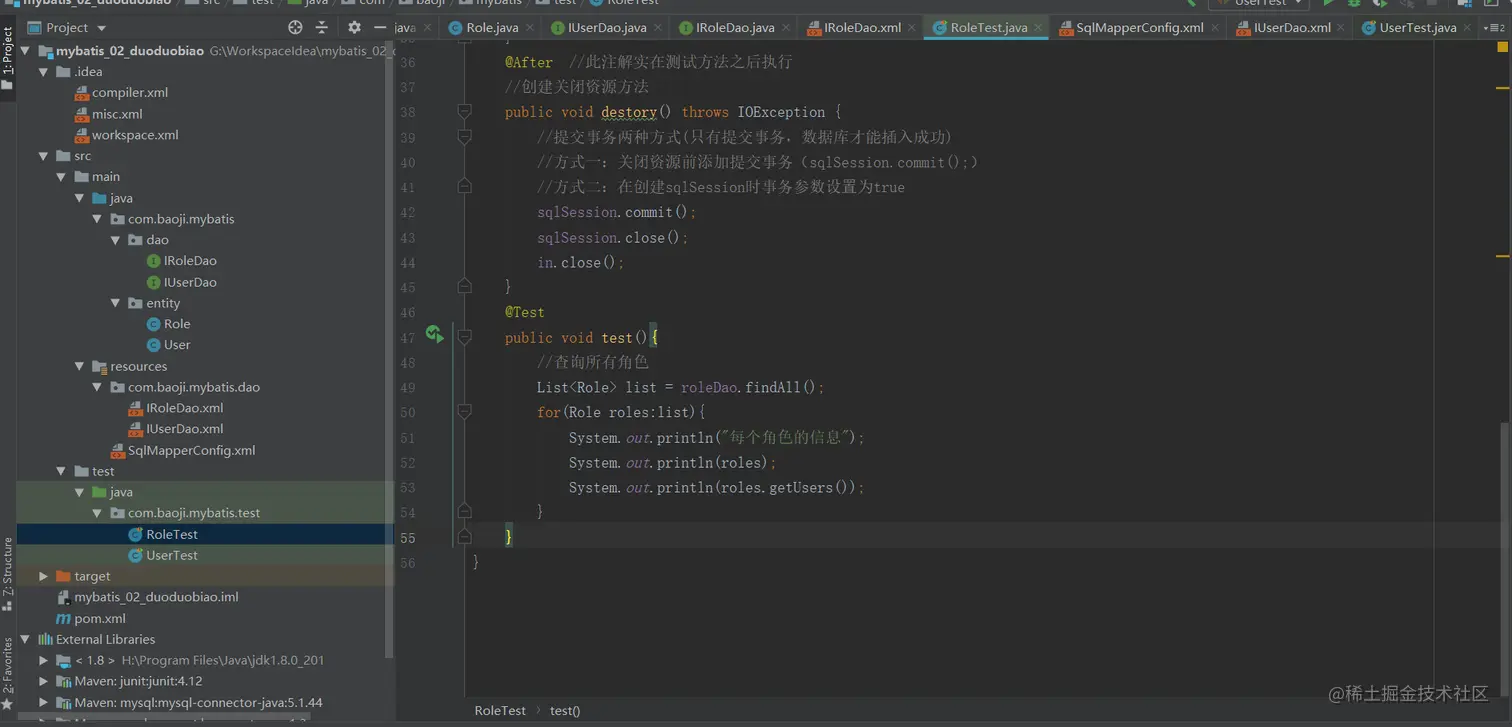Close the Role.java tab
The height and width of the screenshot is (727, 1512).
tap(529, 28)
